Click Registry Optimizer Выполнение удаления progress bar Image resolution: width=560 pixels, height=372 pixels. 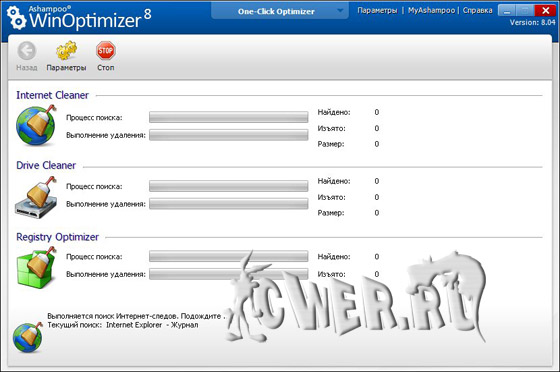229,274
